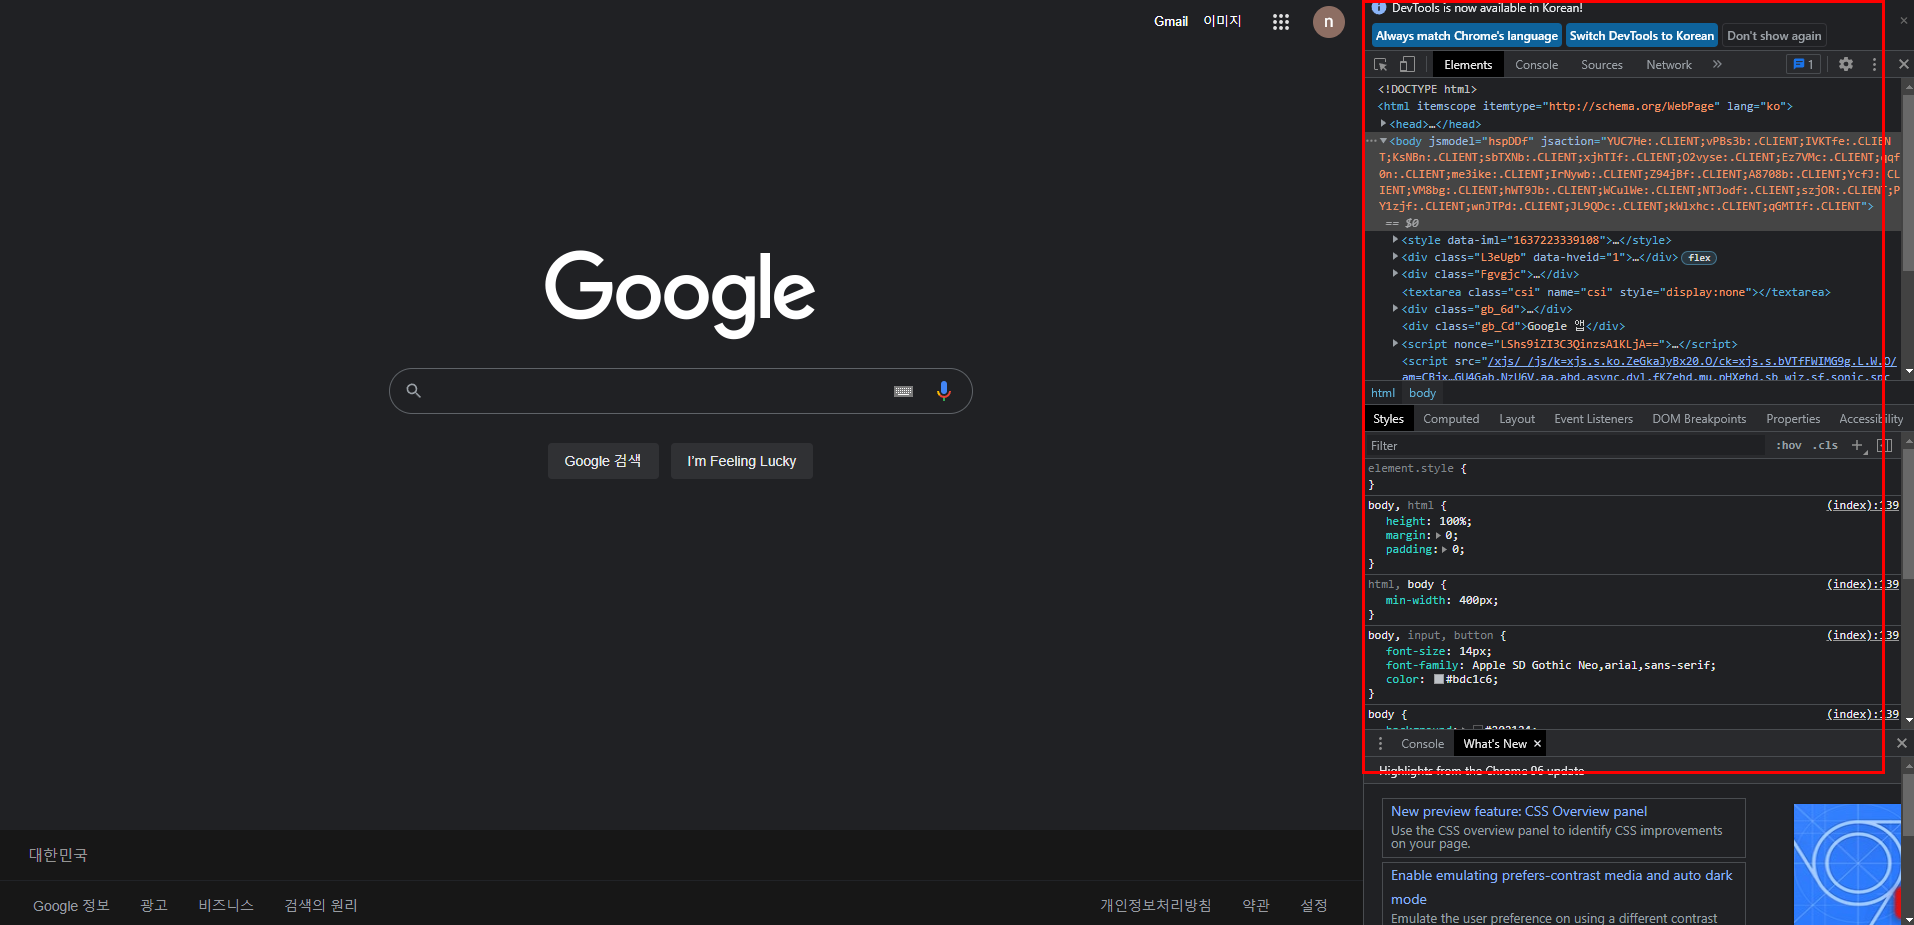Open the Event Listeners tab
This screenshot has width=1914, height=925.
tap(1593, 419)
